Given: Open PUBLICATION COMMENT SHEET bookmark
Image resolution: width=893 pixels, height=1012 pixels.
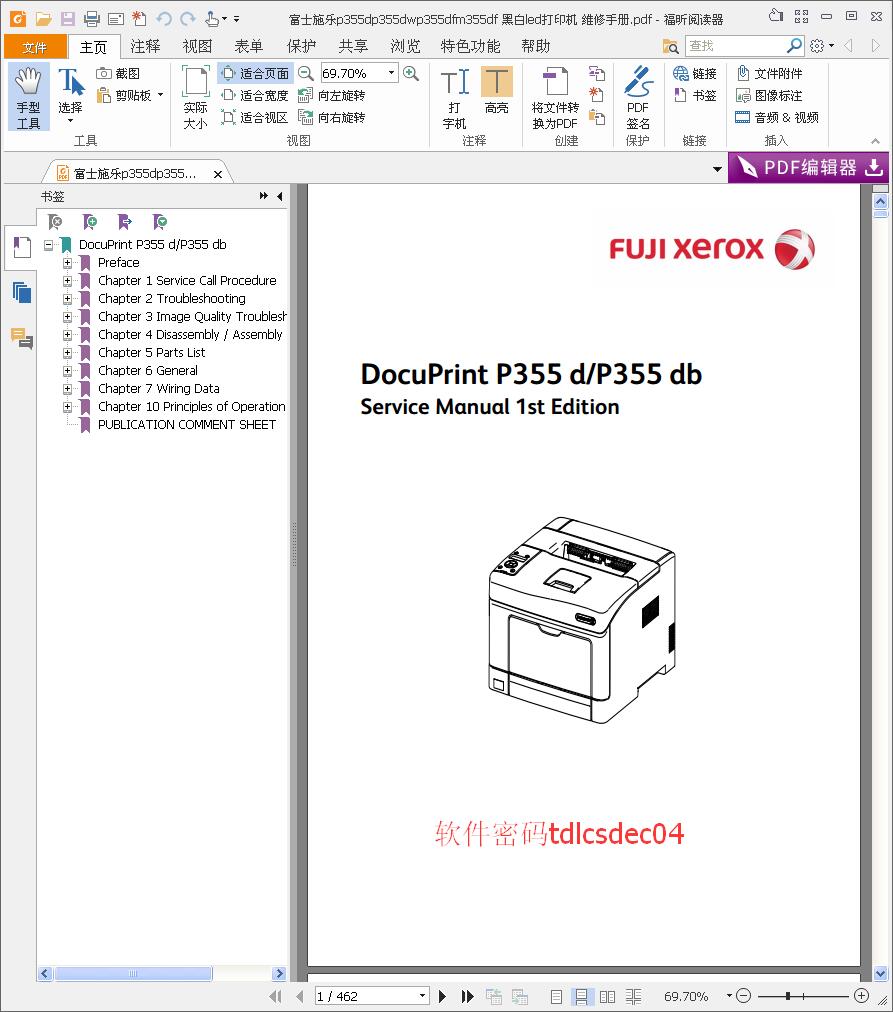Looking at the screenshot, I should coord(187,425).
